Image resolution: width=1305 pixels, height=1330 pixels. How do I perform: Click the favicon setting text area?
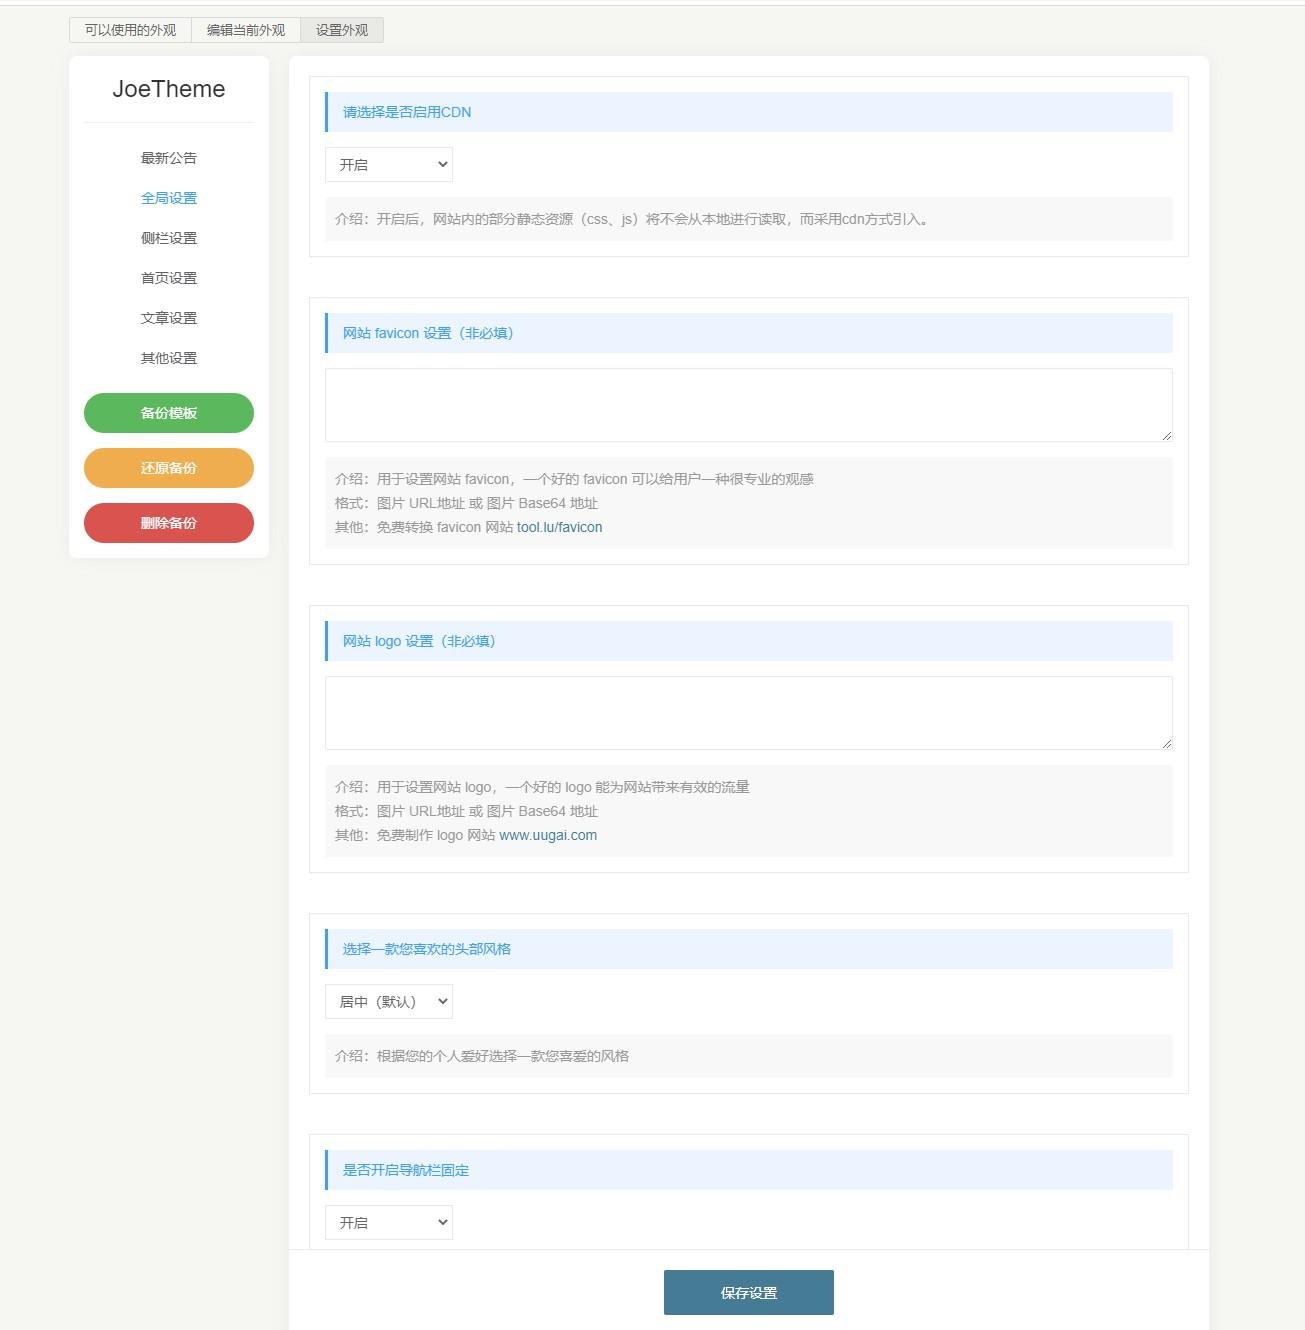pos(748,405)
